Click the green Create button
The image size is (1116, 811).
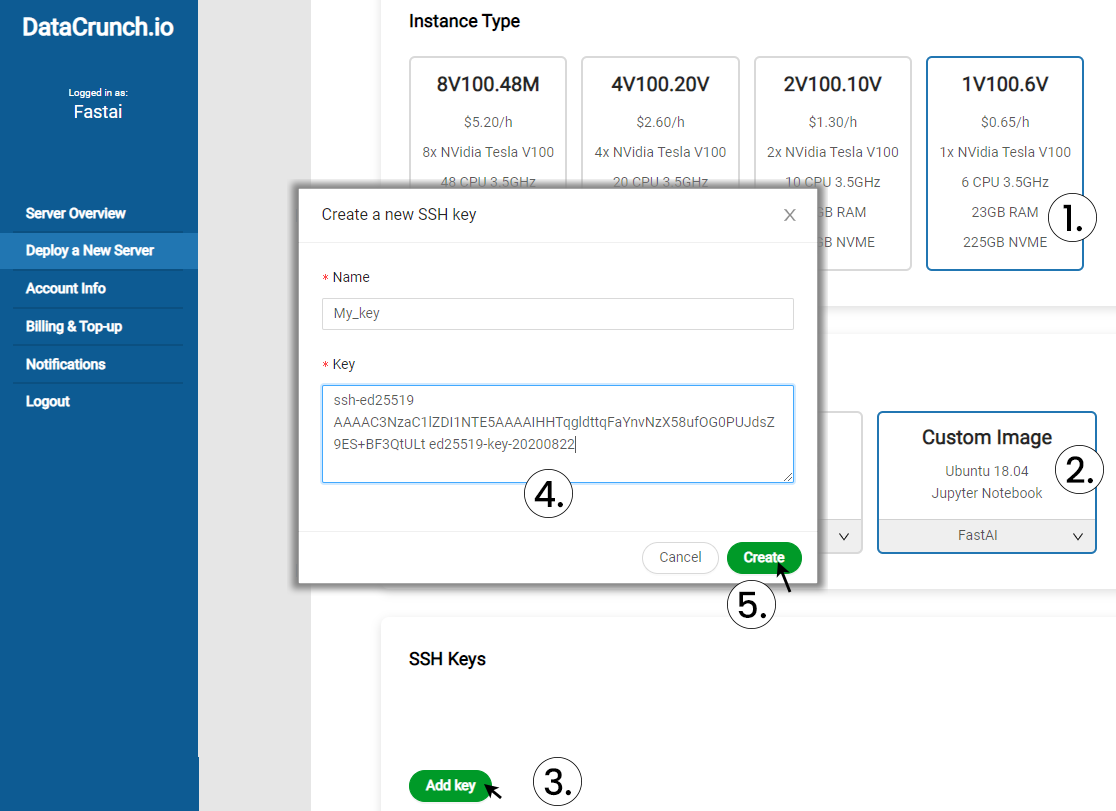(x=763, y=557)
